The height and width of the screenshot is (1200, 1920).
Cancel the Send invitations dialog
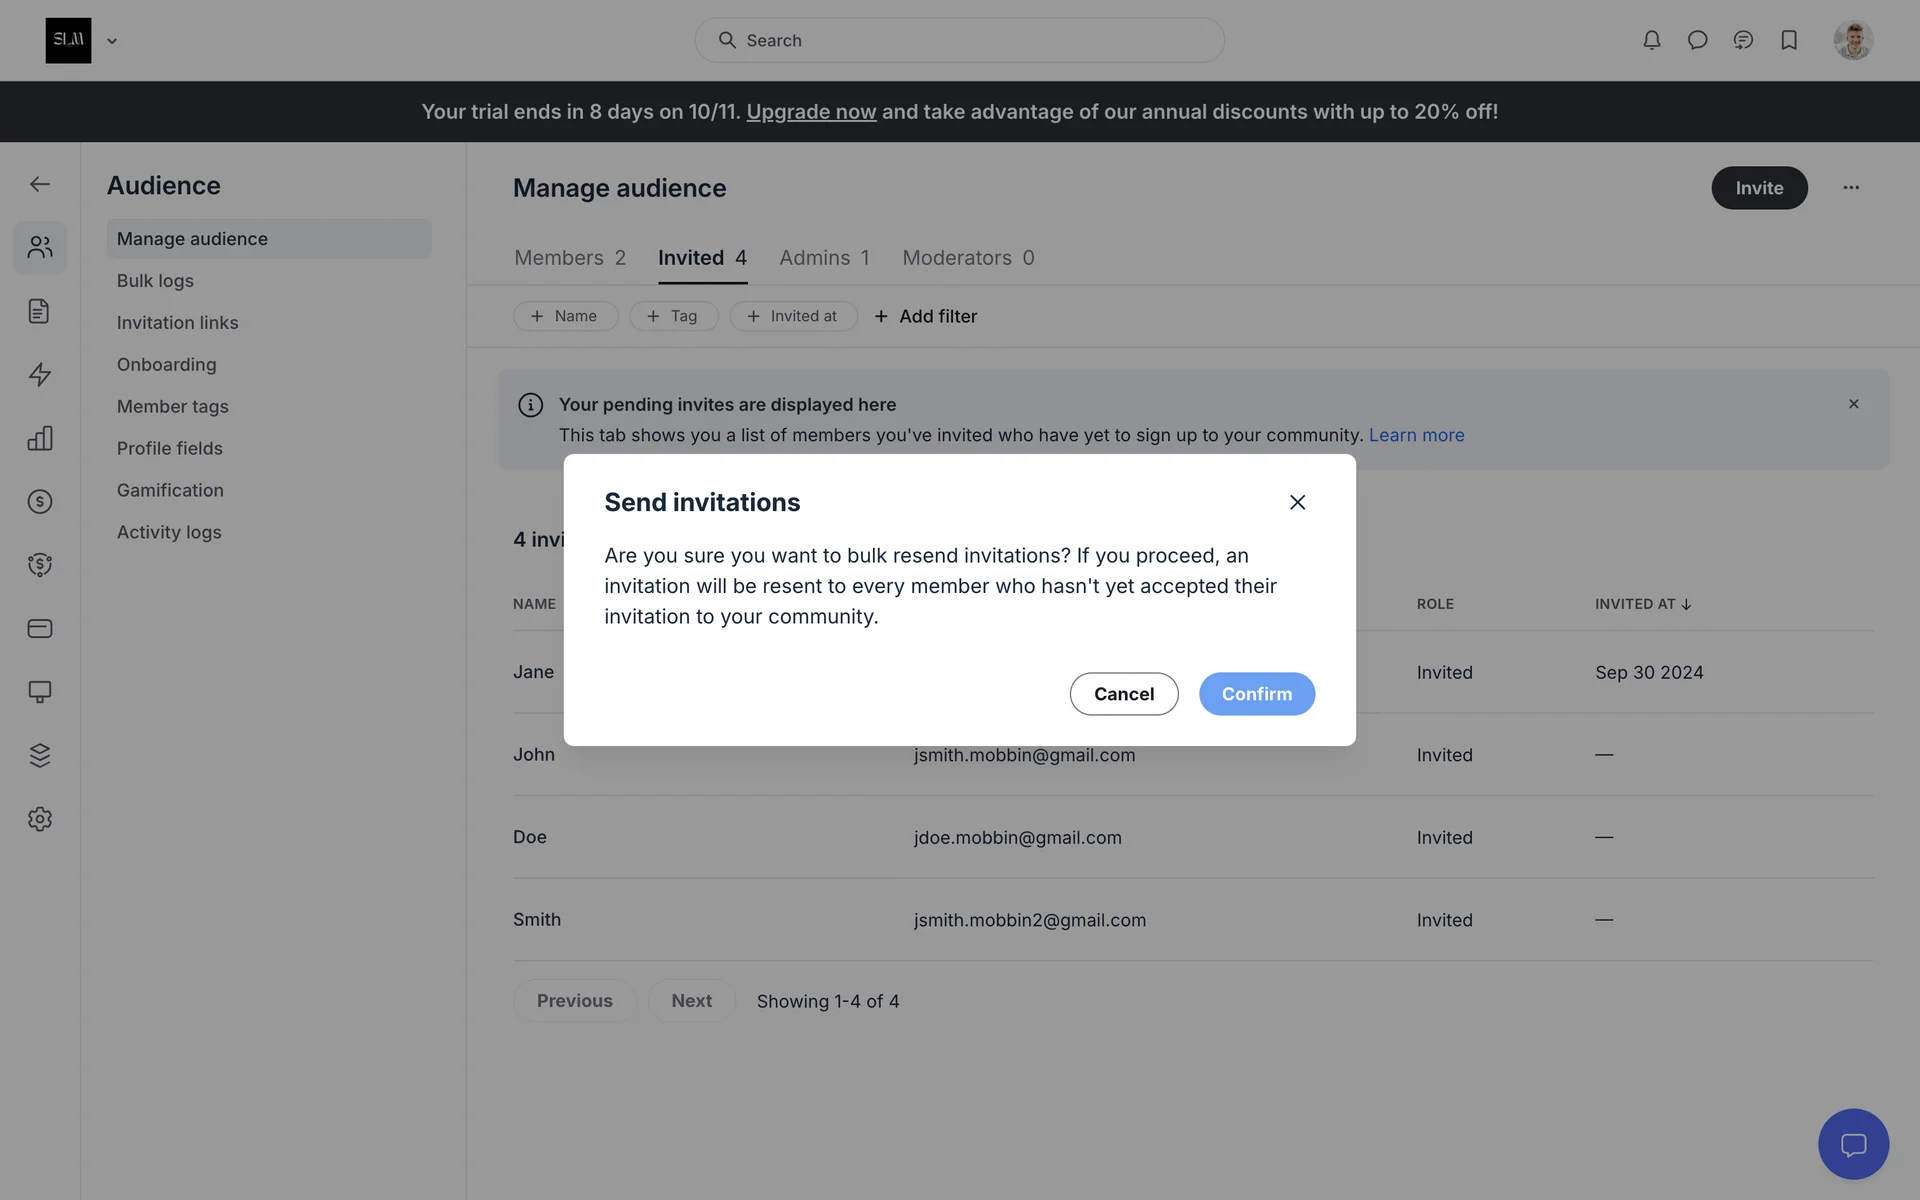(1123, 694)
